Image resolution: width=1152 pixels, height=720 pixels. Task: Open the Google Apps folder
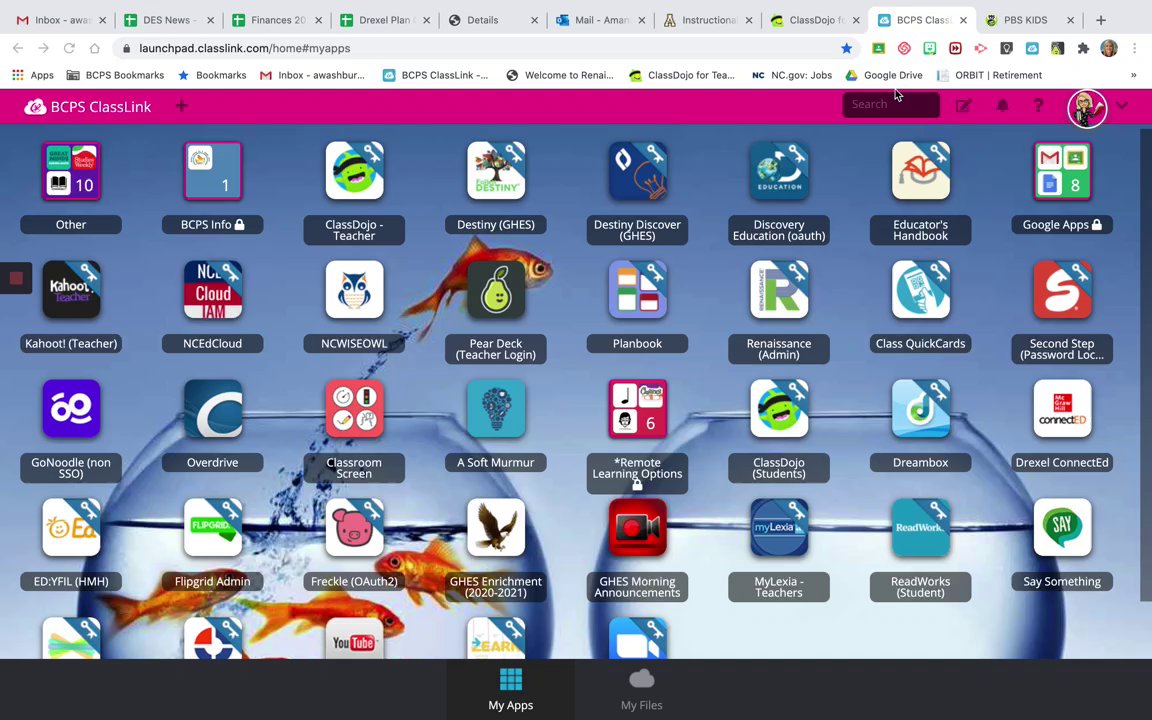click(1062, 171)
